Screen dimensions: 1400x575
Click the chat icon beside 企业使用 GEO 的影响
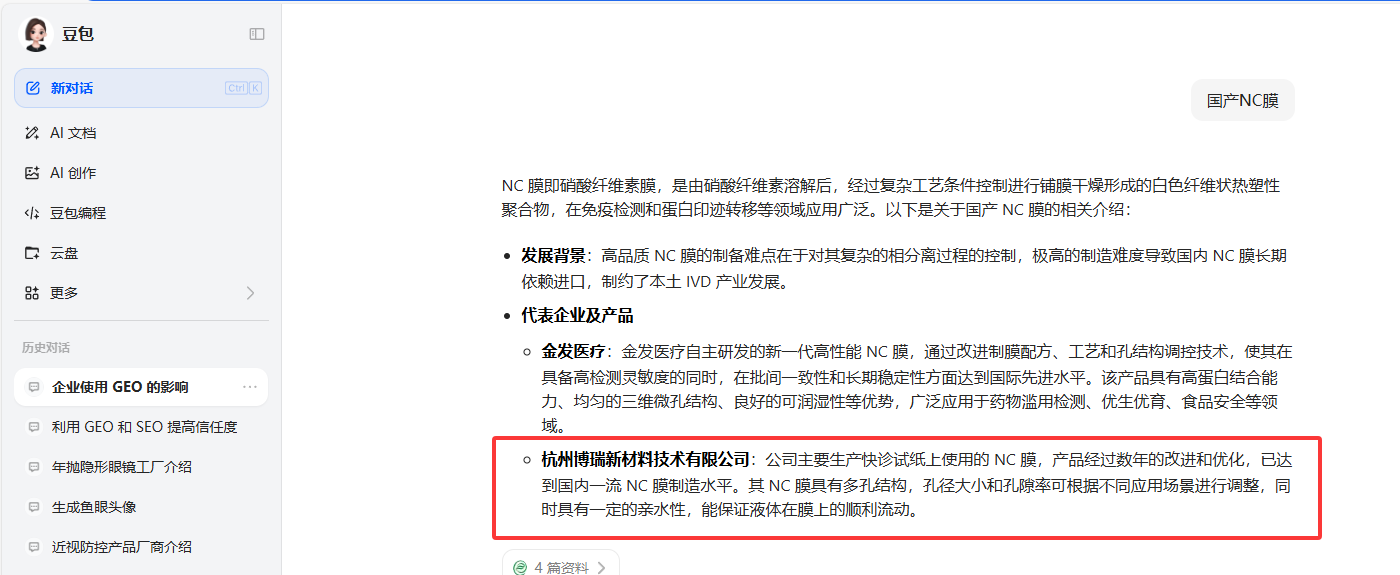[34, 387]
